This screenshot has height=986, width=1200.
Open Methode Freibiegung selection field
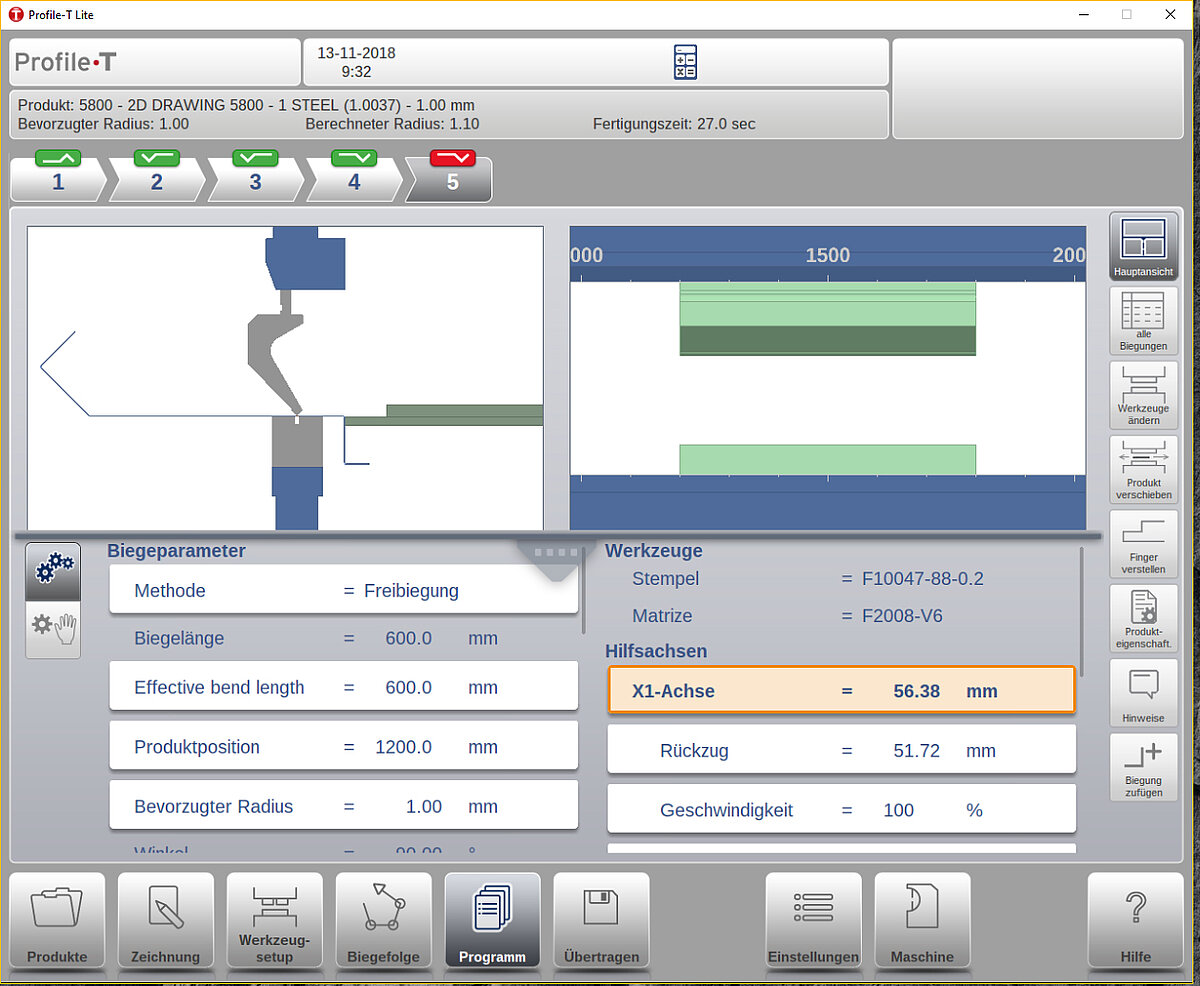pyautogui.click(x=343, y=591)
